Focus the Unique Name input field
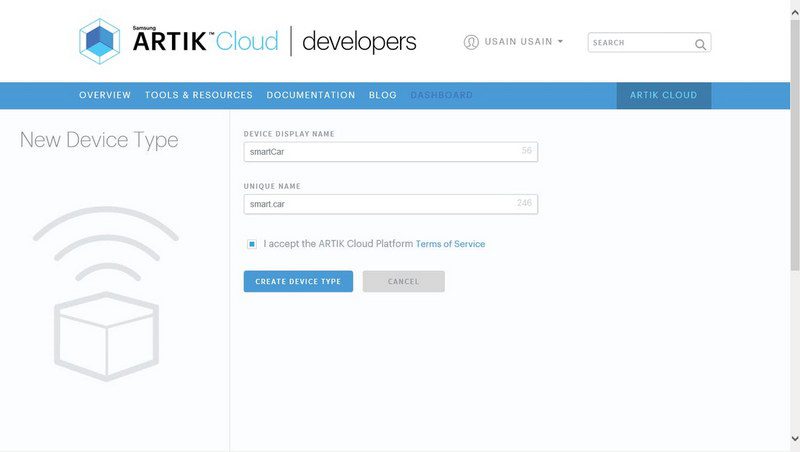800x452 pixels. pyautogui.click(x=391, y=204)
